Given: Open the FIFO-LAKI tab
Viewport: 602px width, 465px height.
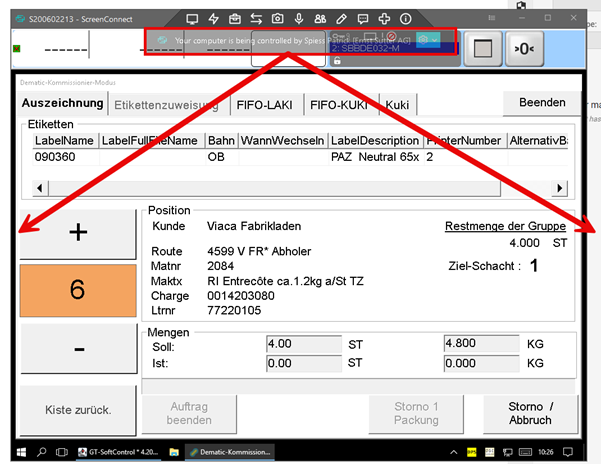Looking at the screenshot, I should 265,104.
